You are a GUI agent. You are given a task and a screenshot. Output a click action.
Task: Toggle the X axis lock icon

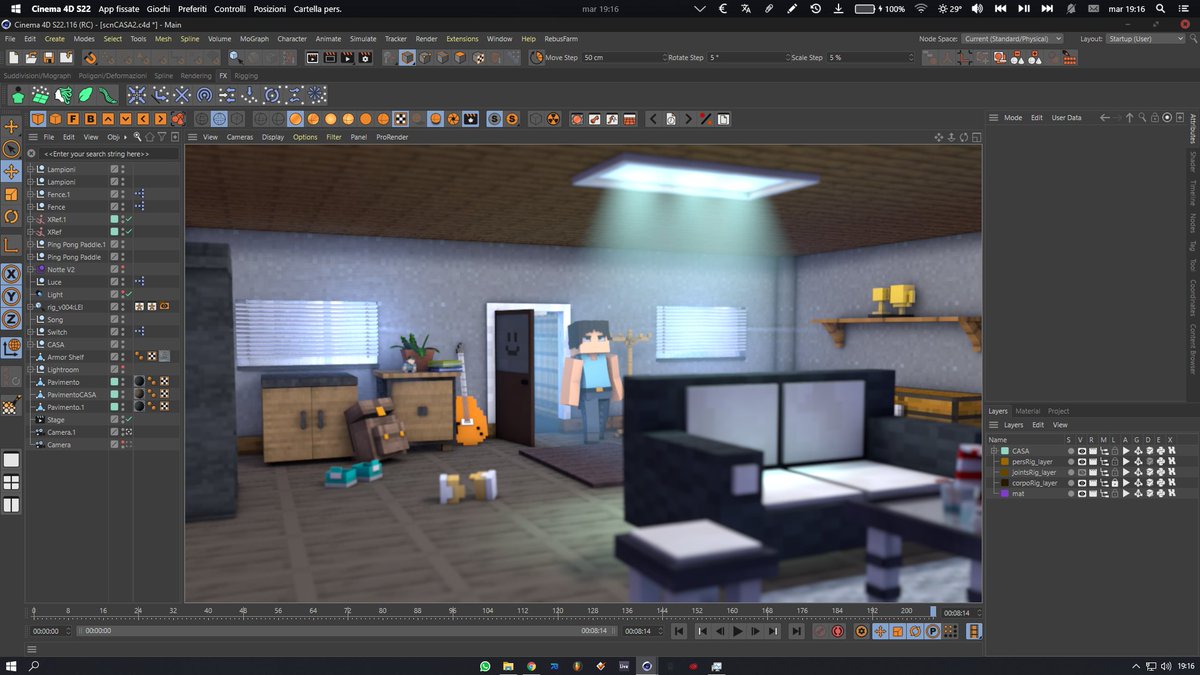pyautogui.click(x=12, y=273)
